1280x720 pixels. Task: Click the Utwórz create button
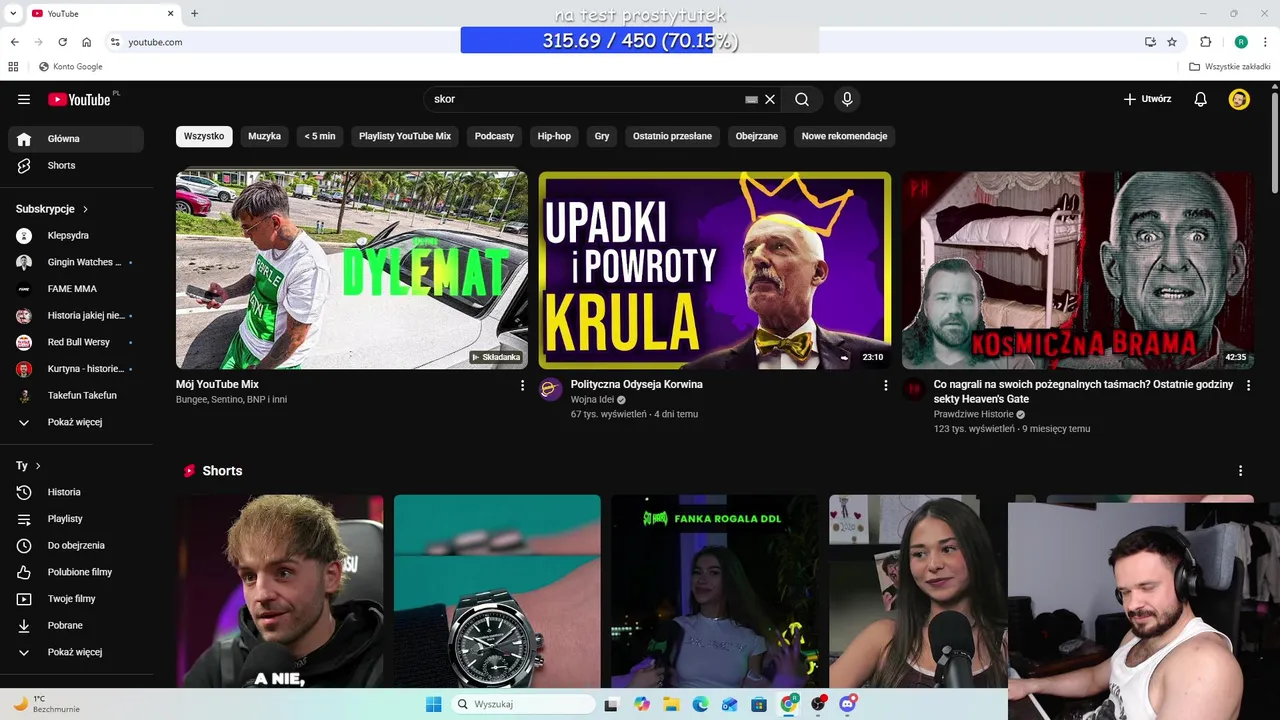pos(1147,99)
